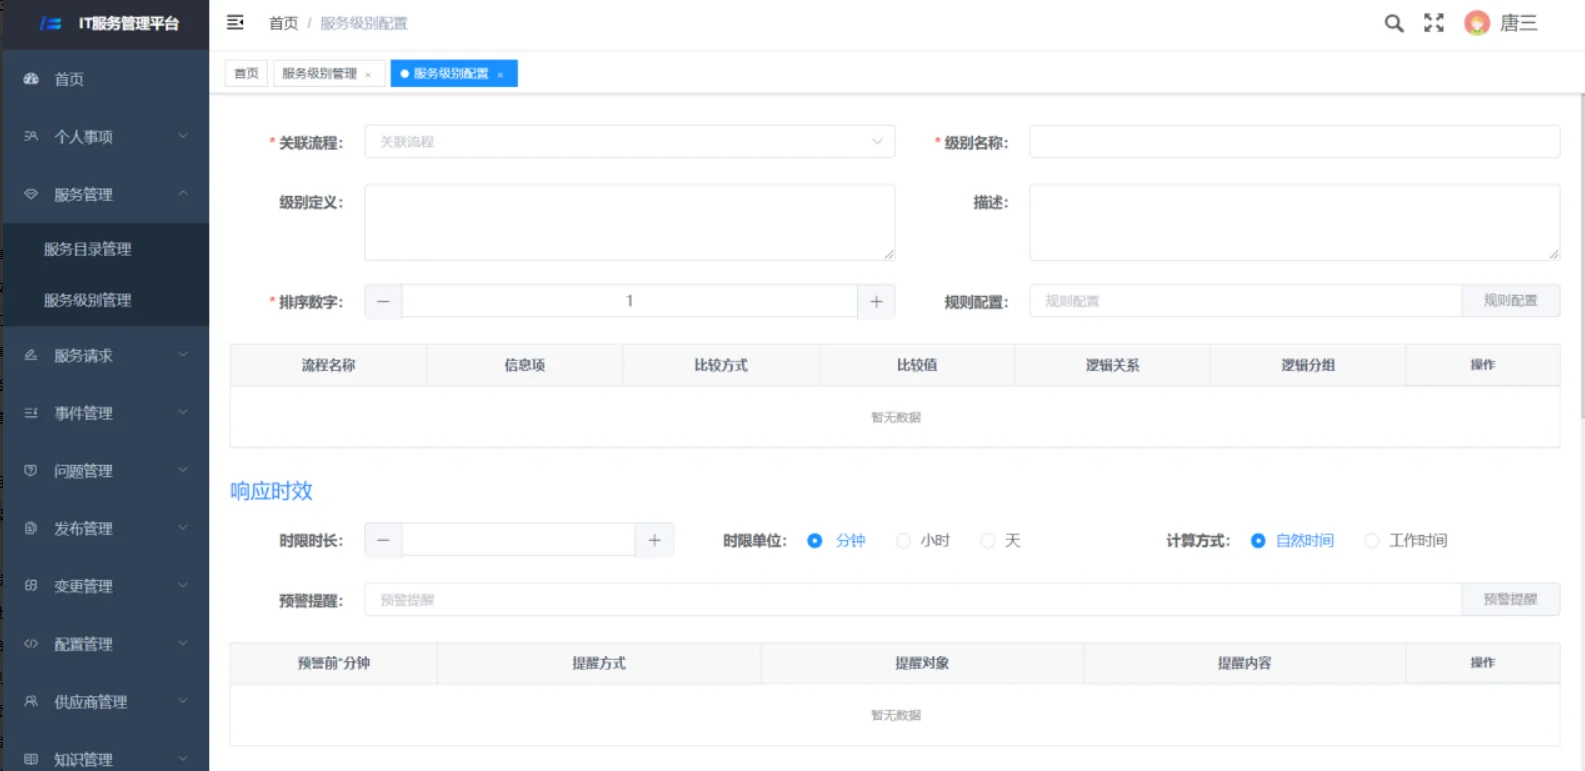This screenshot has width=1585, height=771.
Task: Open the 关联流程 dropdown
Action: [630, 142]
